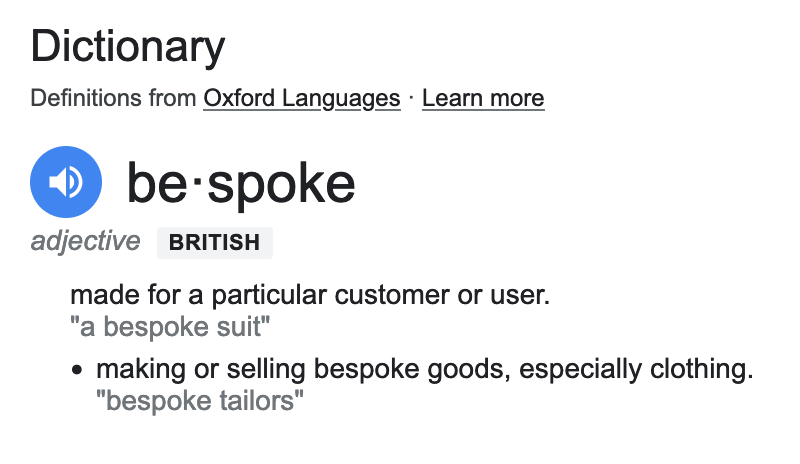Follow the Learn more link
The image size is (800, 464).
[483, 98]
